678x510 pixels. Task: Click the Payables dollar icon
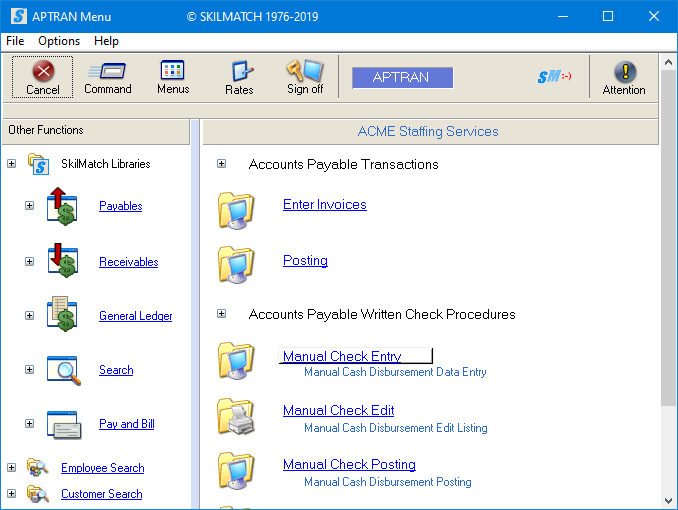(x=62, y=206)
